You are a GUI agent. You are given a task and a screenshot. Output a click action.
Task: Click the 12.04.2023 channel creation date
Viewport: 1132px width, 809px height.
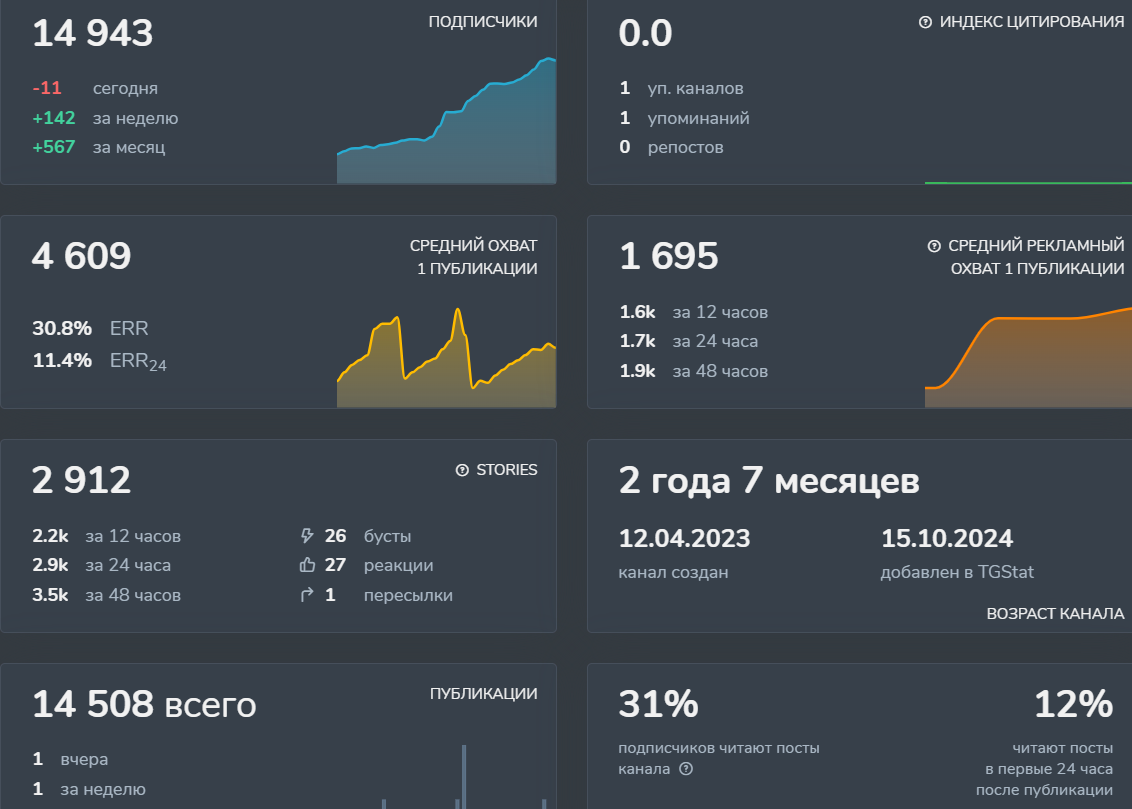coord(684,539)
